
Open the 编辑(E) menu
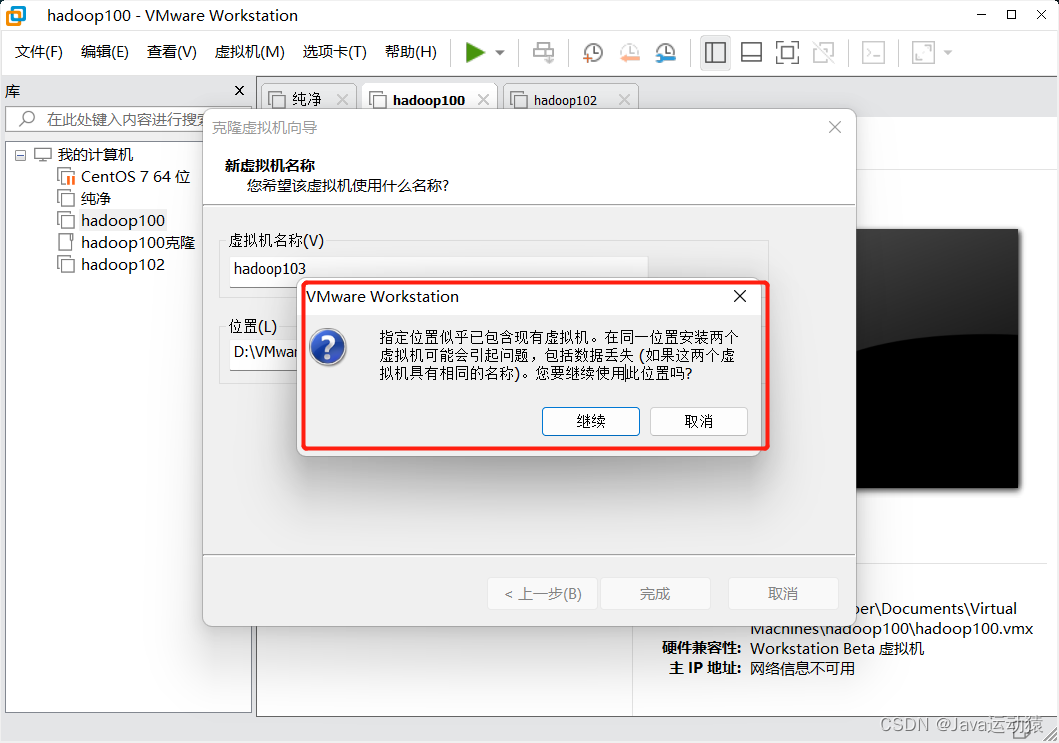(x=105, y=52)
